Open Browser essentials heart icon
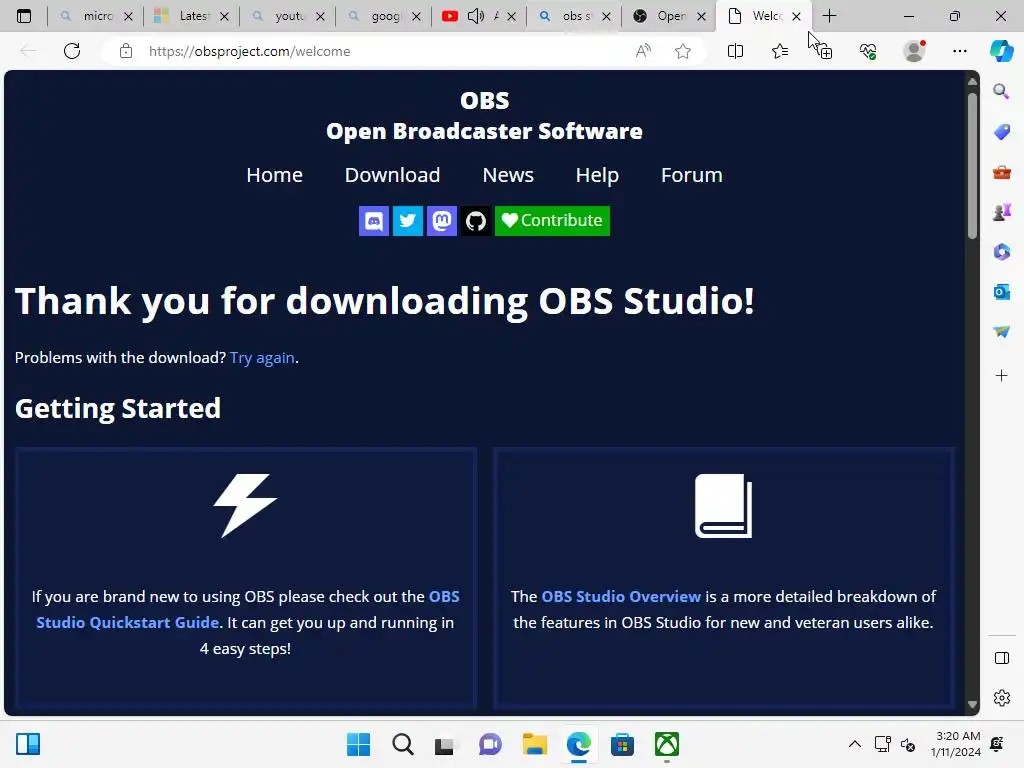The width and height of the screenshot is (1024, 768). [868, 51]
